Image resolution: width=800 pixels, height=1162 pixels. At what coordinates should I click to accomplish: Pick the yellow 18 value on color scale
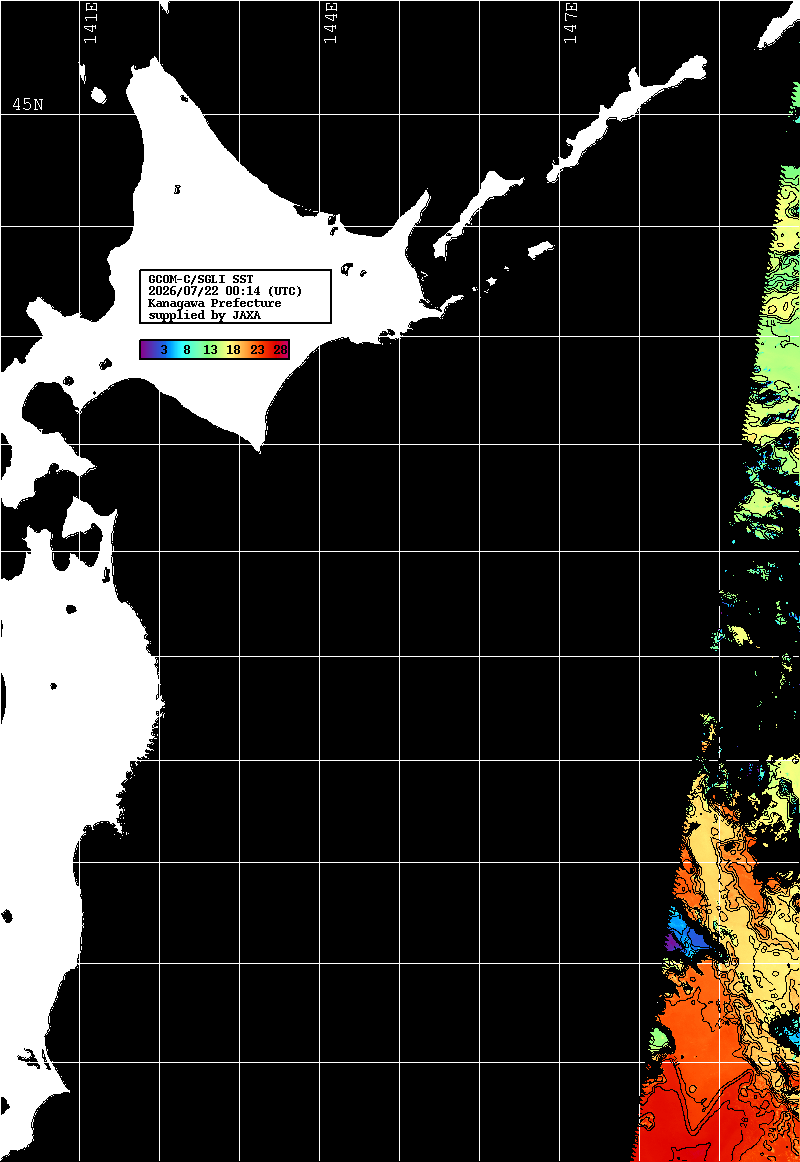click(233, 350)
